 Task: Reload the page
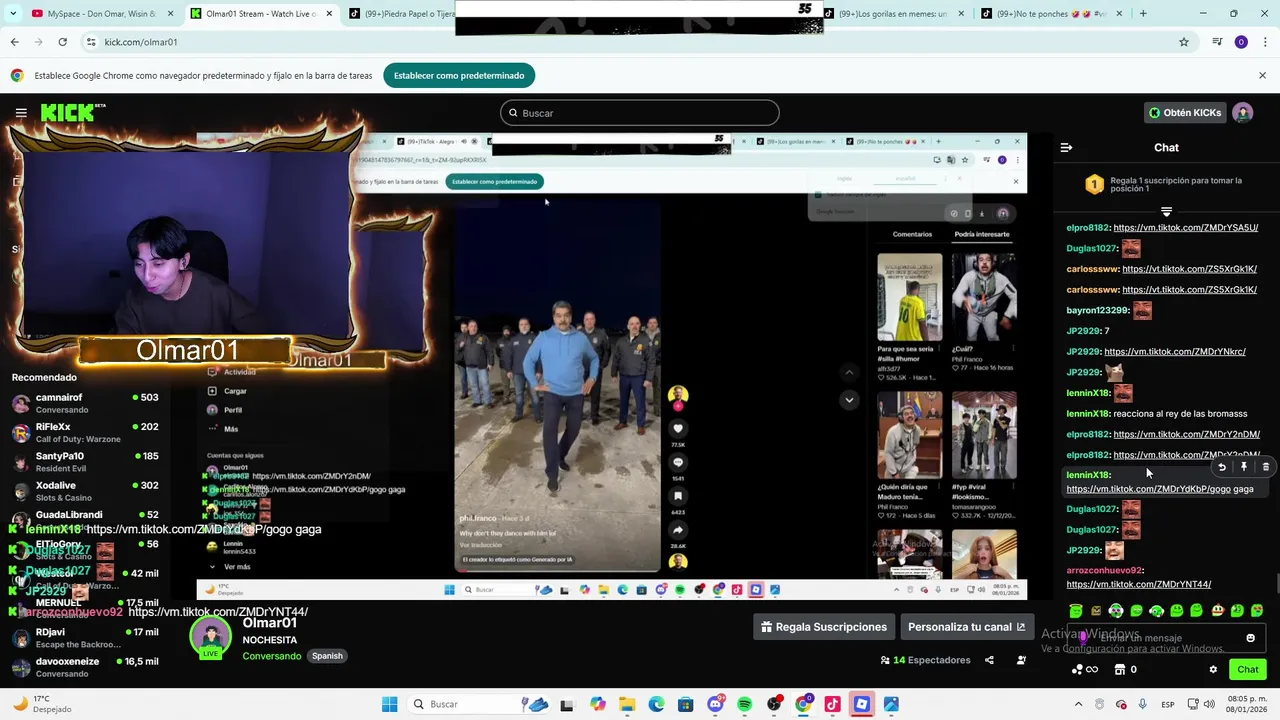click(x=62, y=42)
